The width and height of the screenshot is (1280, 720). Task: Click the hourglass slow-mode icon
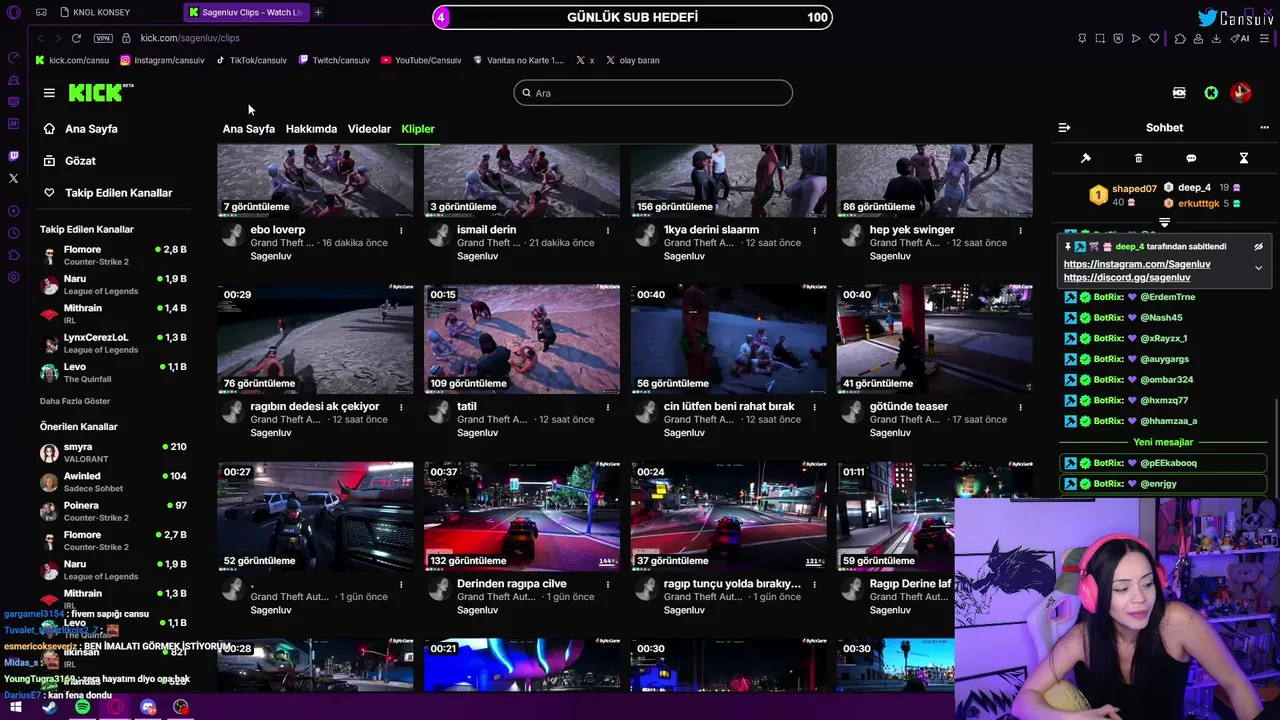[1244, 158]
